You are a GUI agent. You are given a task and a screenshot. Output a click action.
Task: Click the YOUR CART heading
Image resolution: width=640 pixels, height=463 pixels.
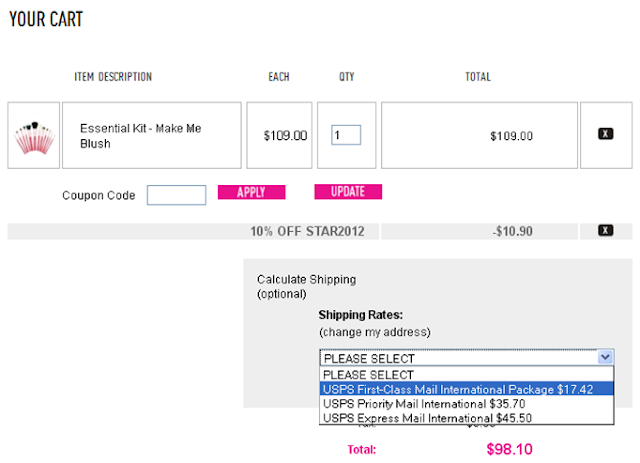[x=46, y=19]
